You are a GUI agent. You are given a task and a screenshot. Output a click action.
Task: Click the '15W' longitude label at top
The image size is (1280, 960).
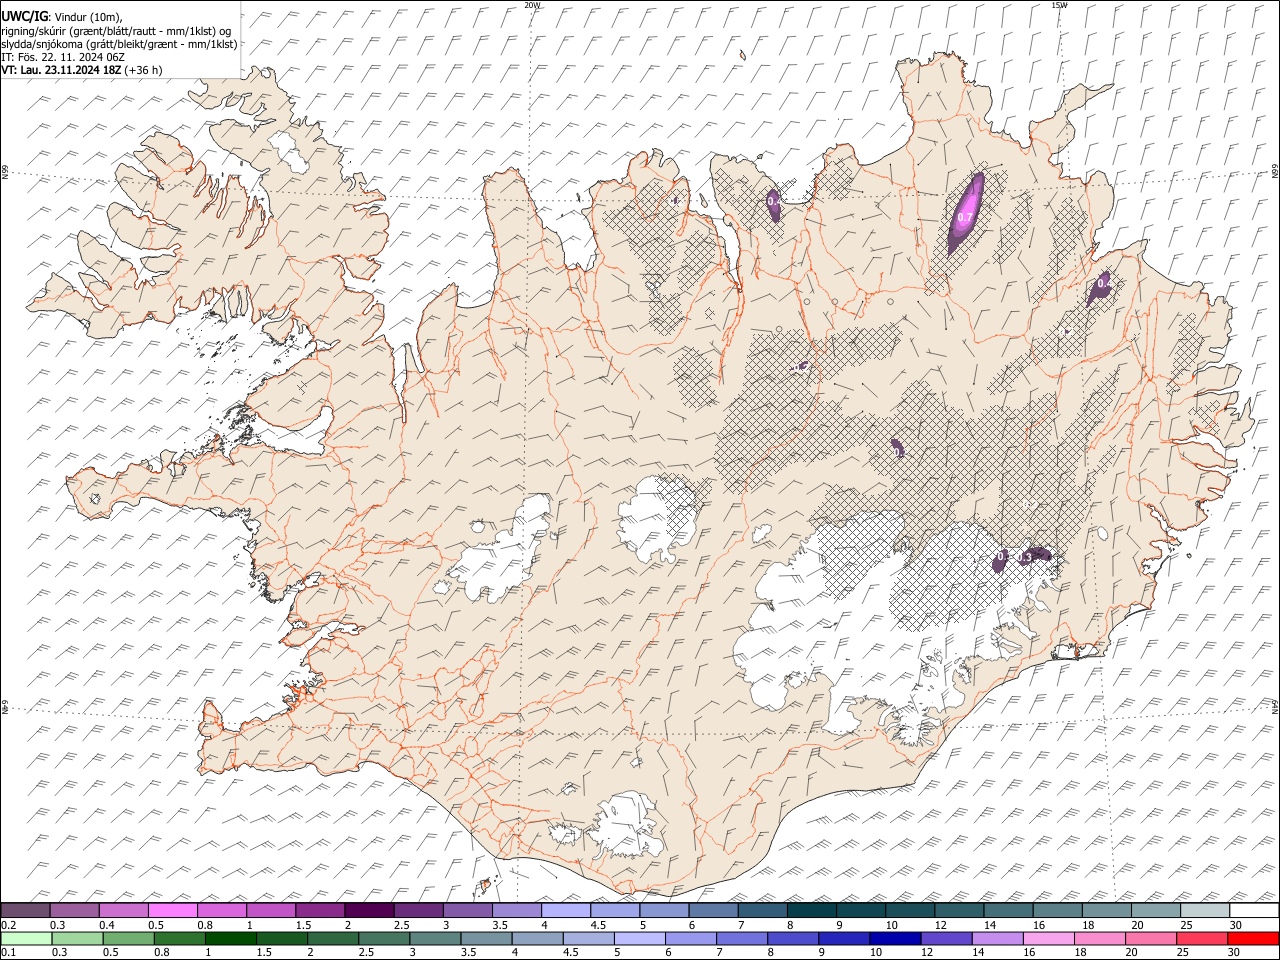coord(1059,5)
